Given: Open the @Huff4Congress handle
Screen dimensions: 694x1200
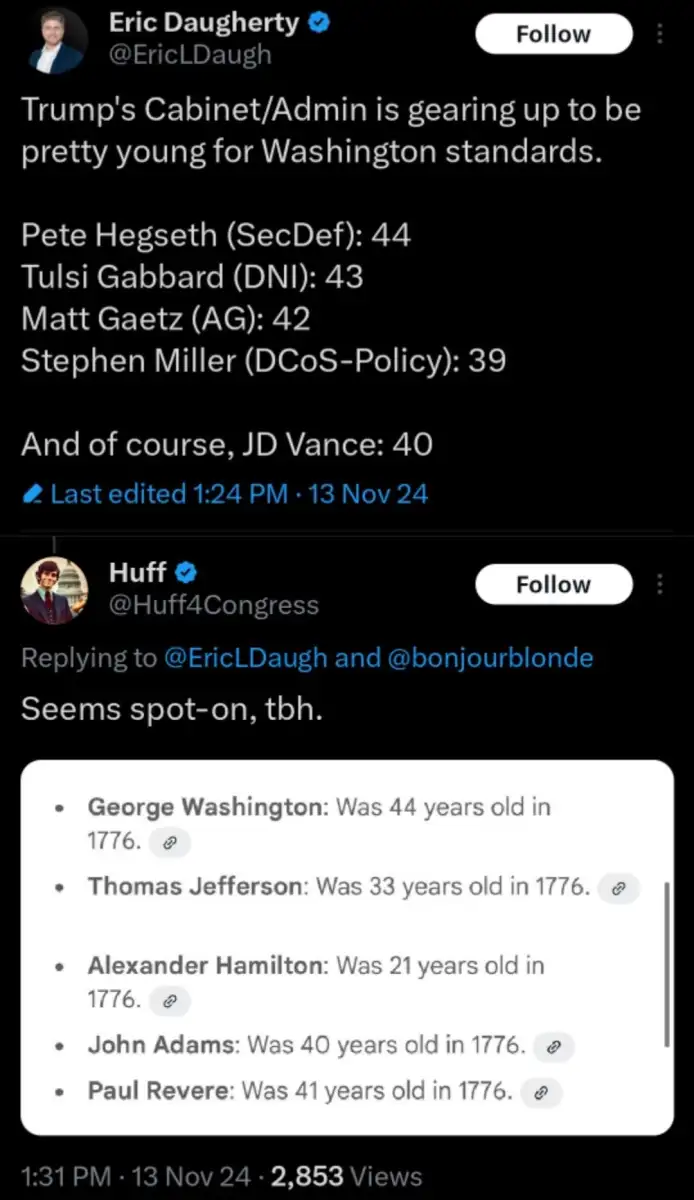Looking at the screenshot, I should [x=213, y=605].
